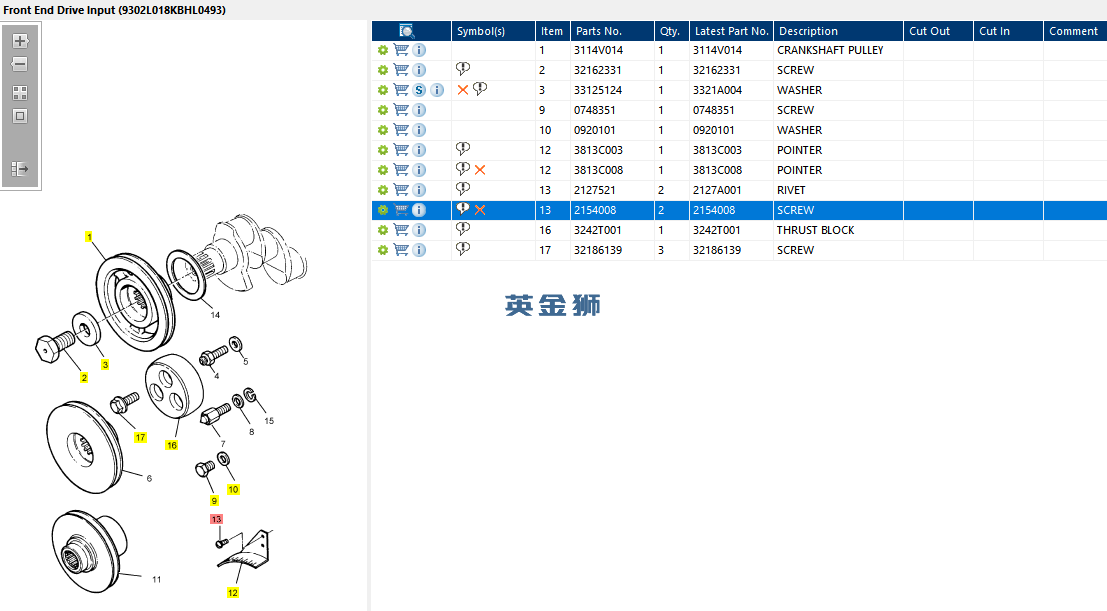This screenshot has height=611, width=1107.
Task: Select callout 9 on the diagram
Action: pos(214,501)
